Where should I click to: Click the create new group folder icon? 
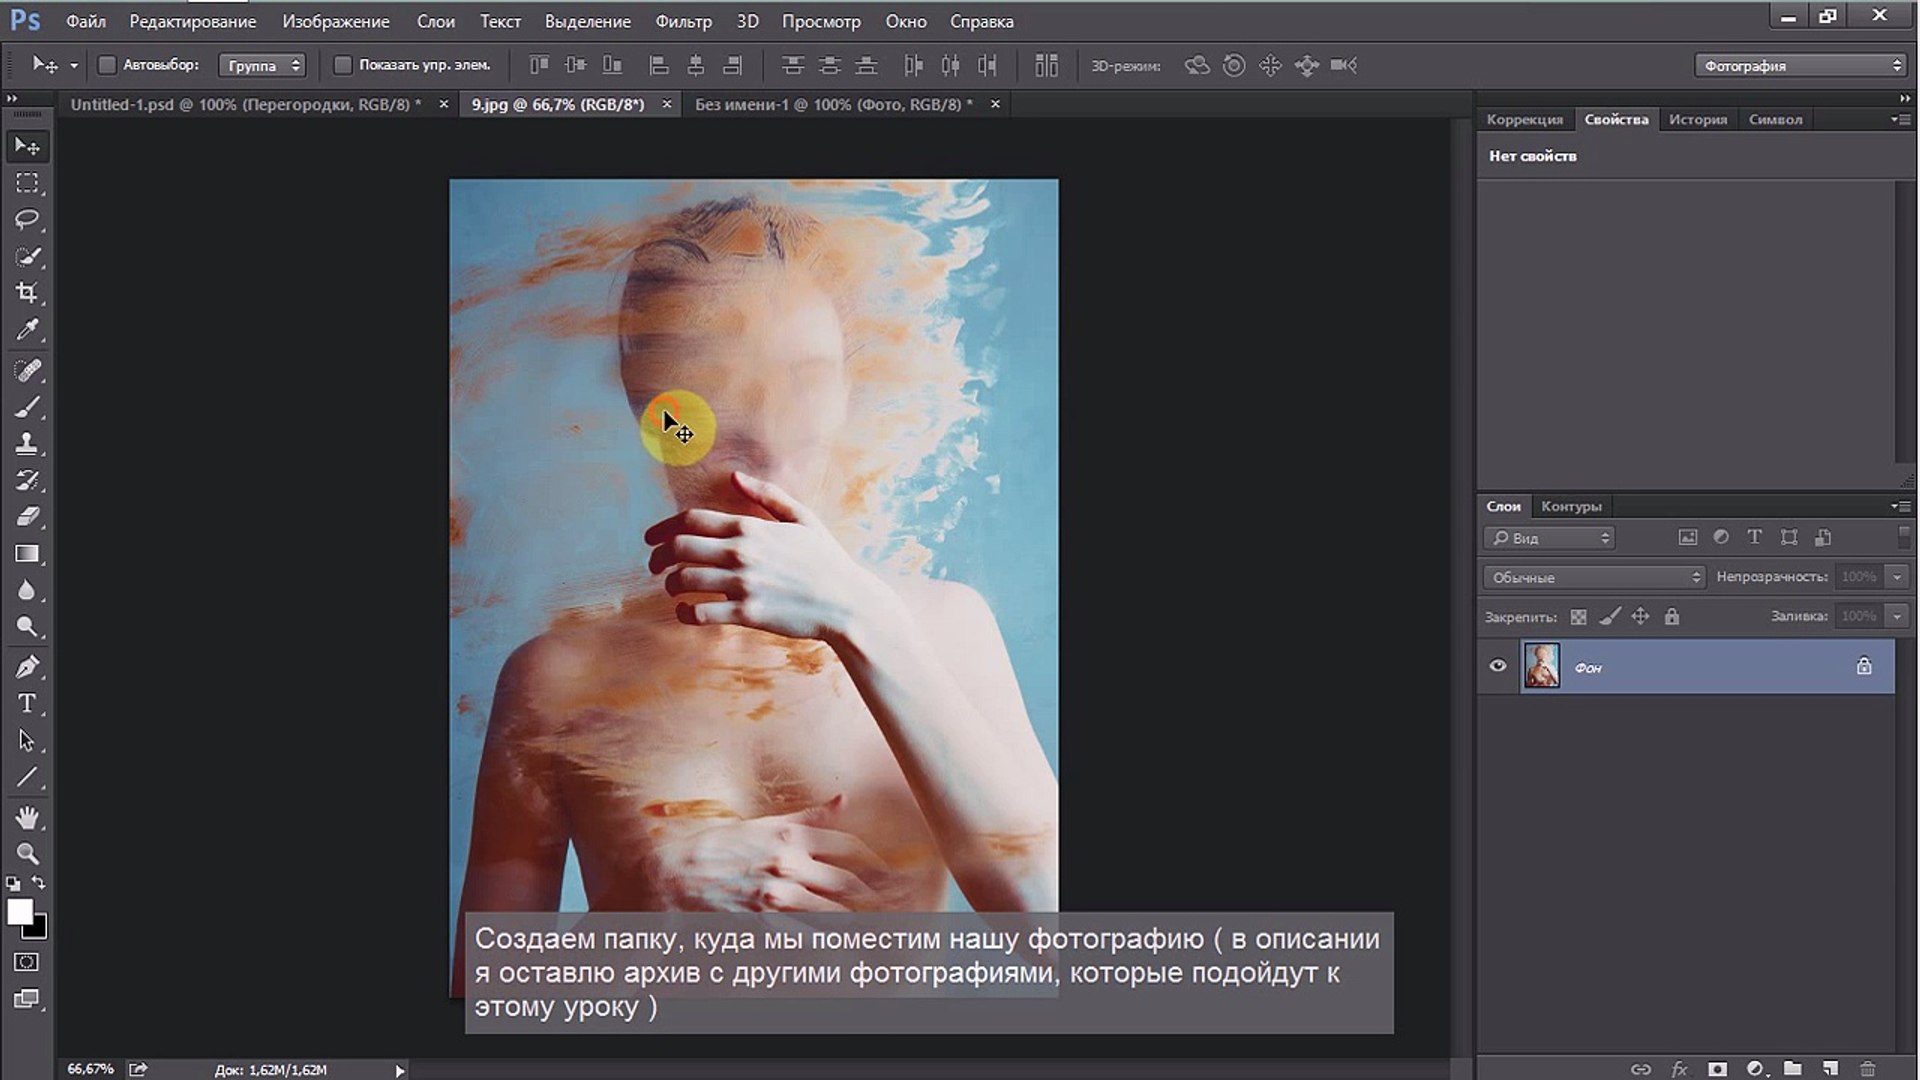[1792, 1069]
